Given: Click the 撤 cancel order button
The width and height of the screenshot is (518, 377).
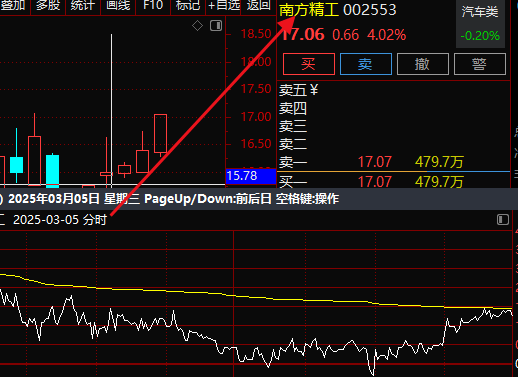Looking at the screenshot, I should [423, 64].
